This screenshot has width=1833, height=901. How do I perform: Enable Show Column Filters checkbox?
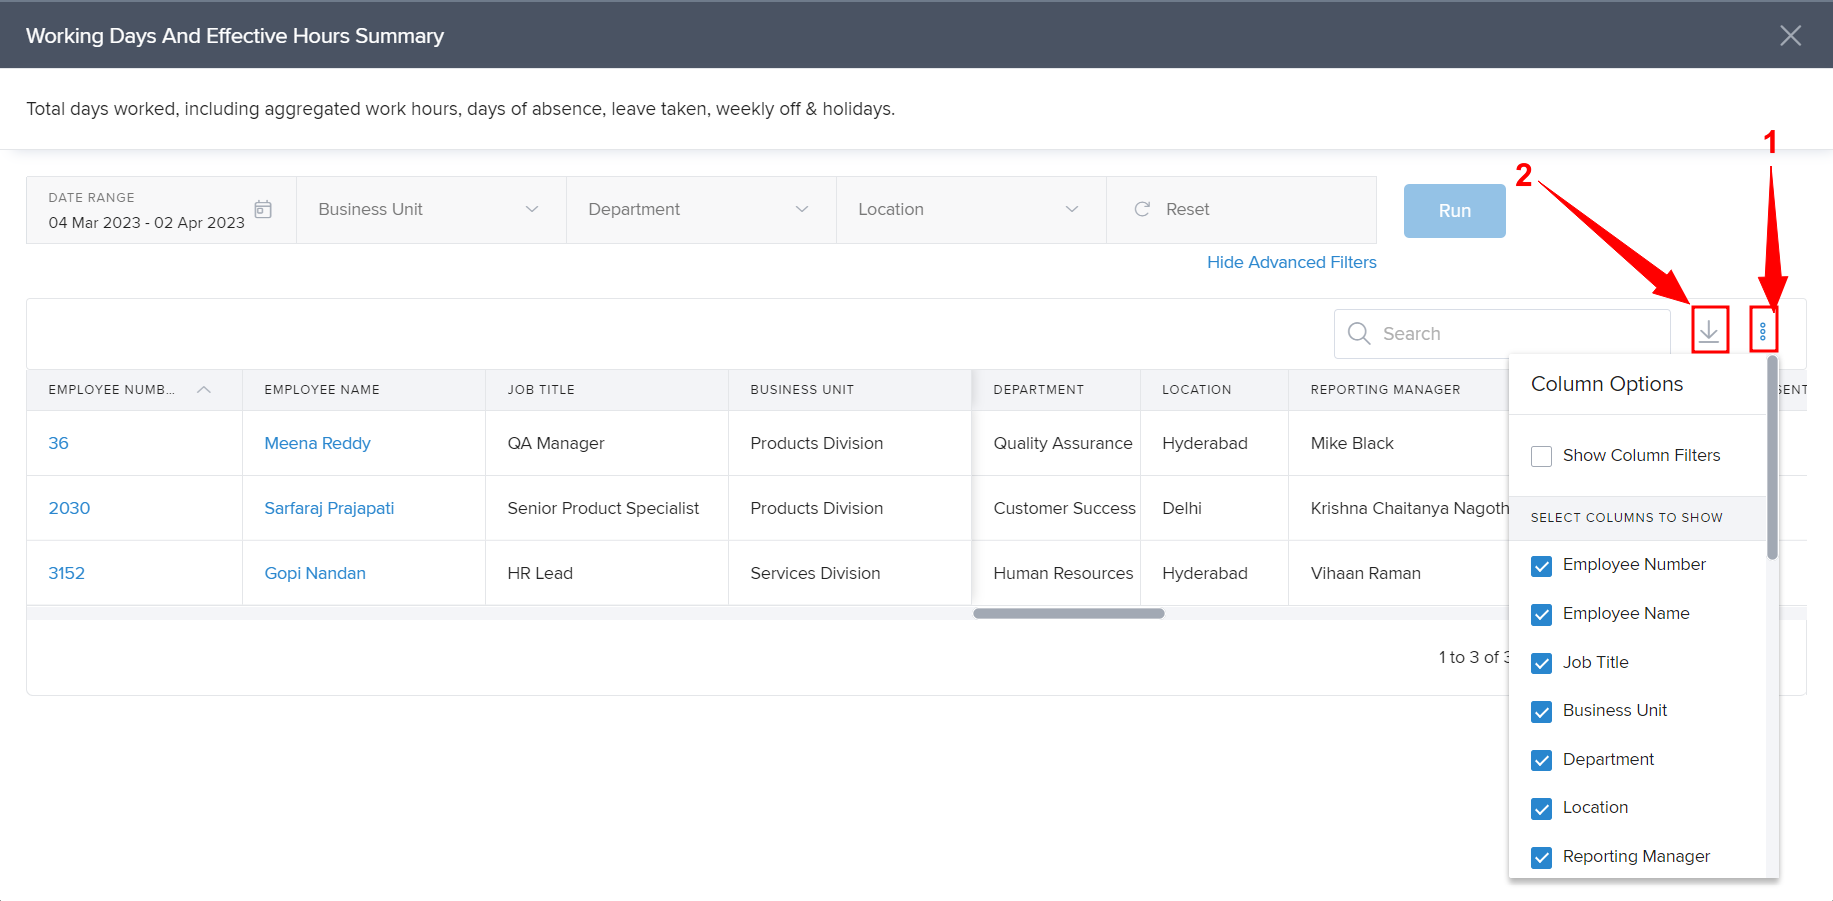(x=1541, y=456)
